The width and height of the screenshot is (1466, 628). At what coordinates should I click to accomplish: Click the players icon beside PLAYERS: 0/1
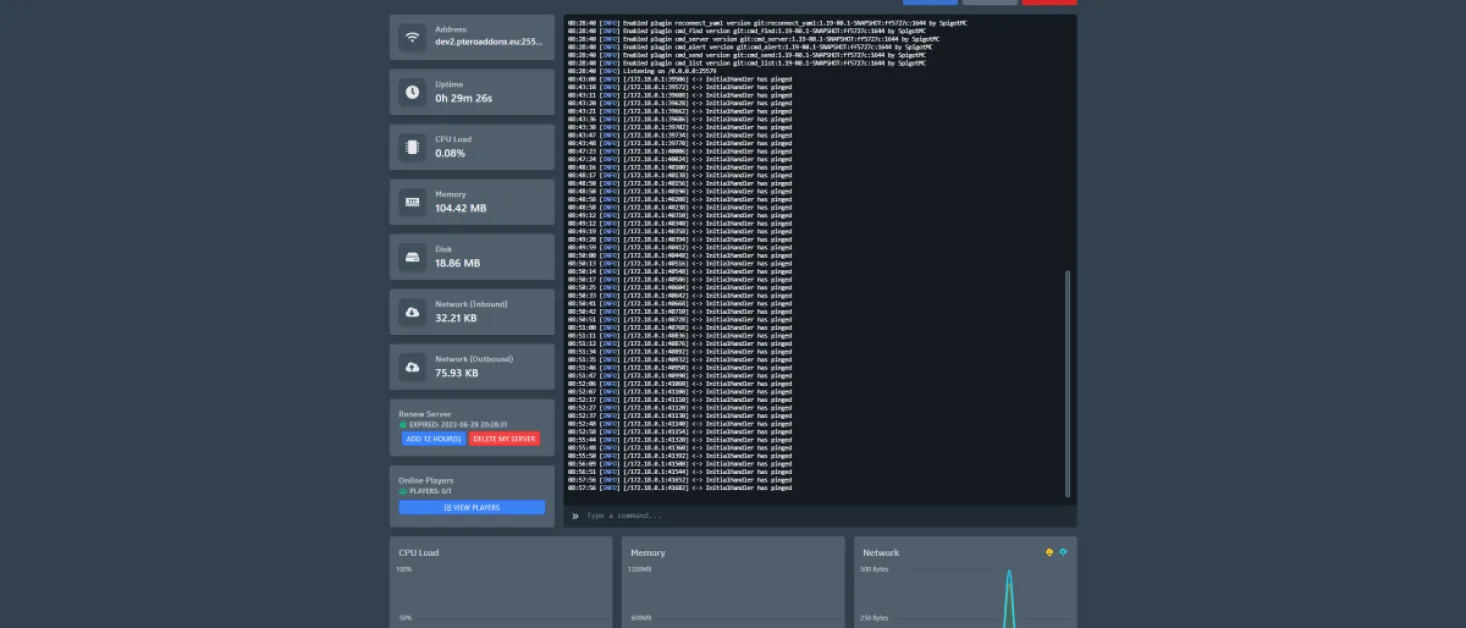pyautogui.click(x=403, y=491)
